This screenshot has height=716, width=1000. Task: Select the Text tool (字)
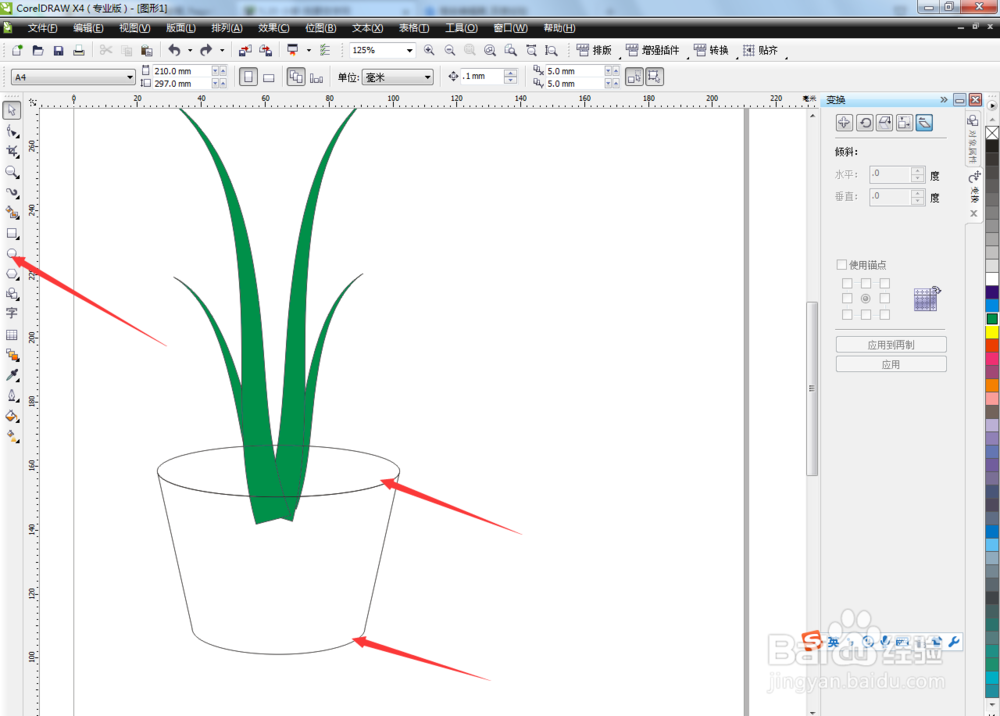click(x=11, y=314)
